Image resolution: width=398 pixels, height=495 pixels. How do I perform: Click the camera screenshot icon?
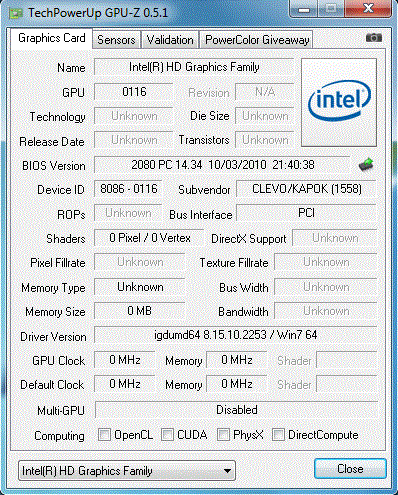pyautogui.click(x=374, y=37)
